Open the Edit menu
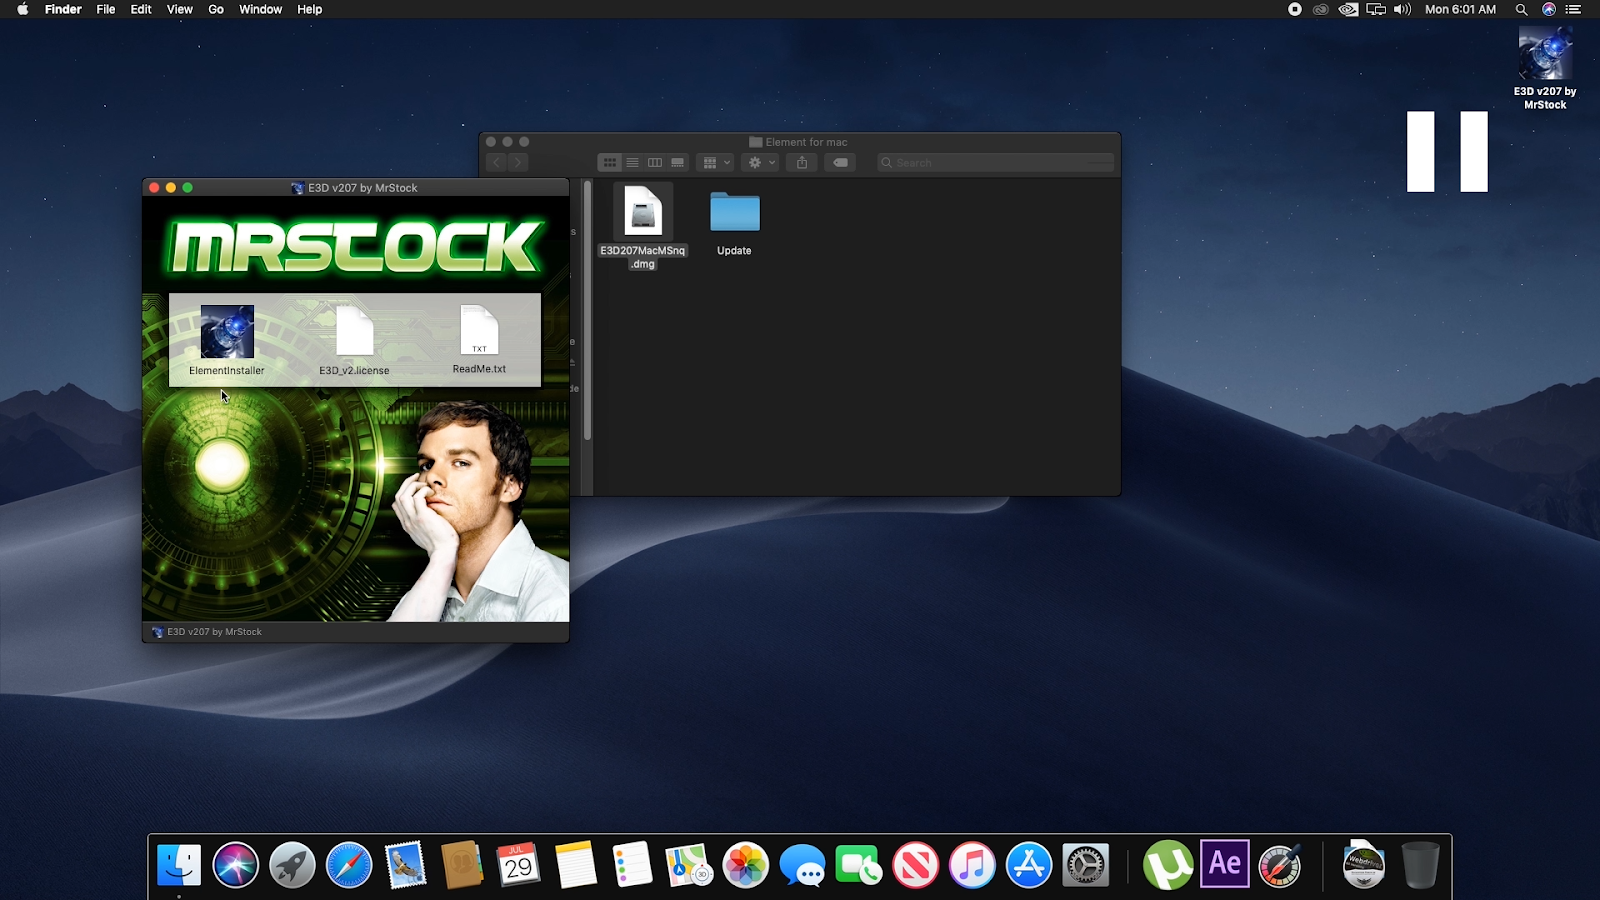 point(141,9)
